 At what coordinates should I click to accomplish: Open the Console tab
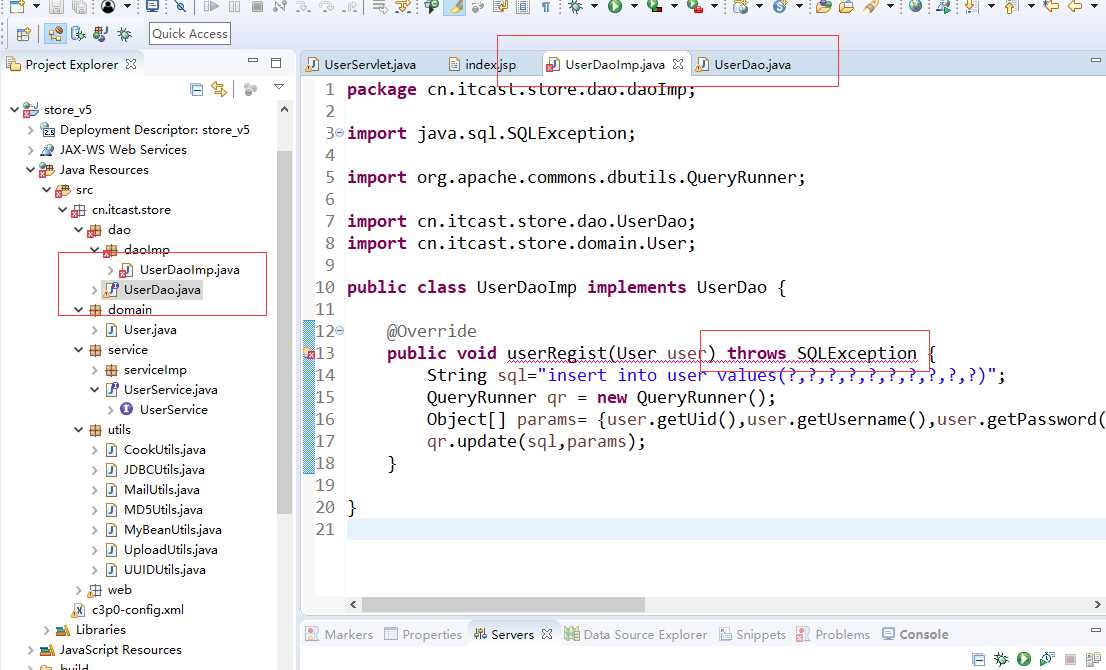click(x=923, y=634)
